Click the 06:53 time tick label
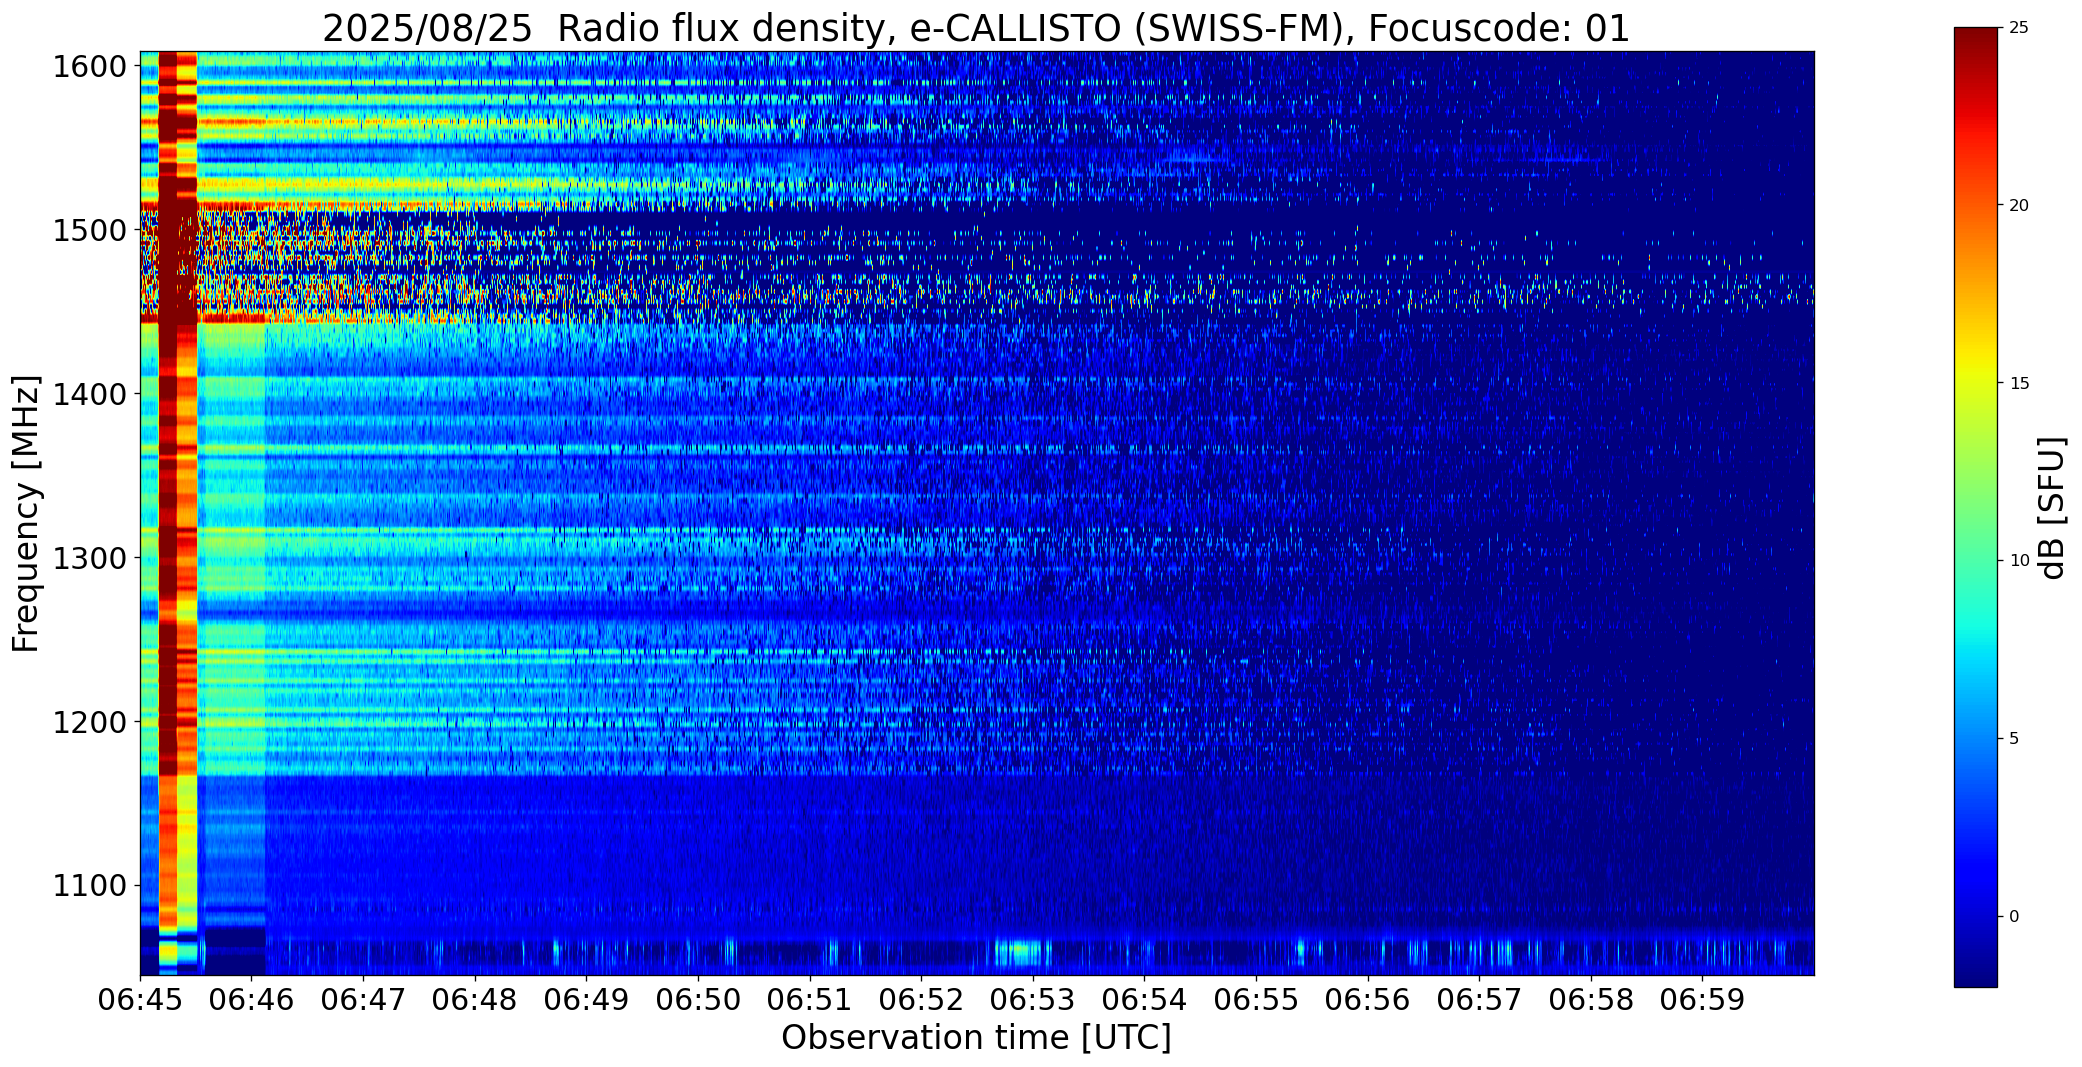Image resolution: width=2082 pixels, height=1067 pixels. click(1033, 1000)
